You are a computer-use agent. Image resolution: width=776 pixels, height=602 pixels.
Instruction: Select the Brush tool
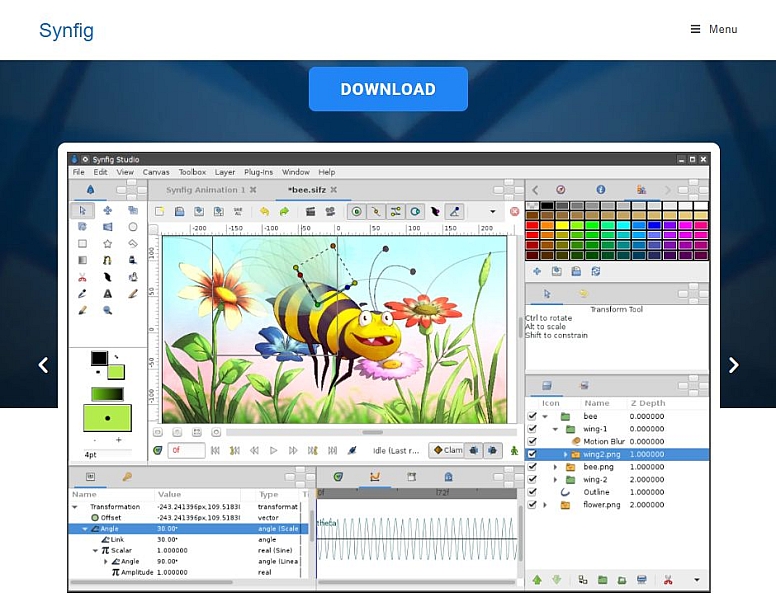[x=83, y=310]
